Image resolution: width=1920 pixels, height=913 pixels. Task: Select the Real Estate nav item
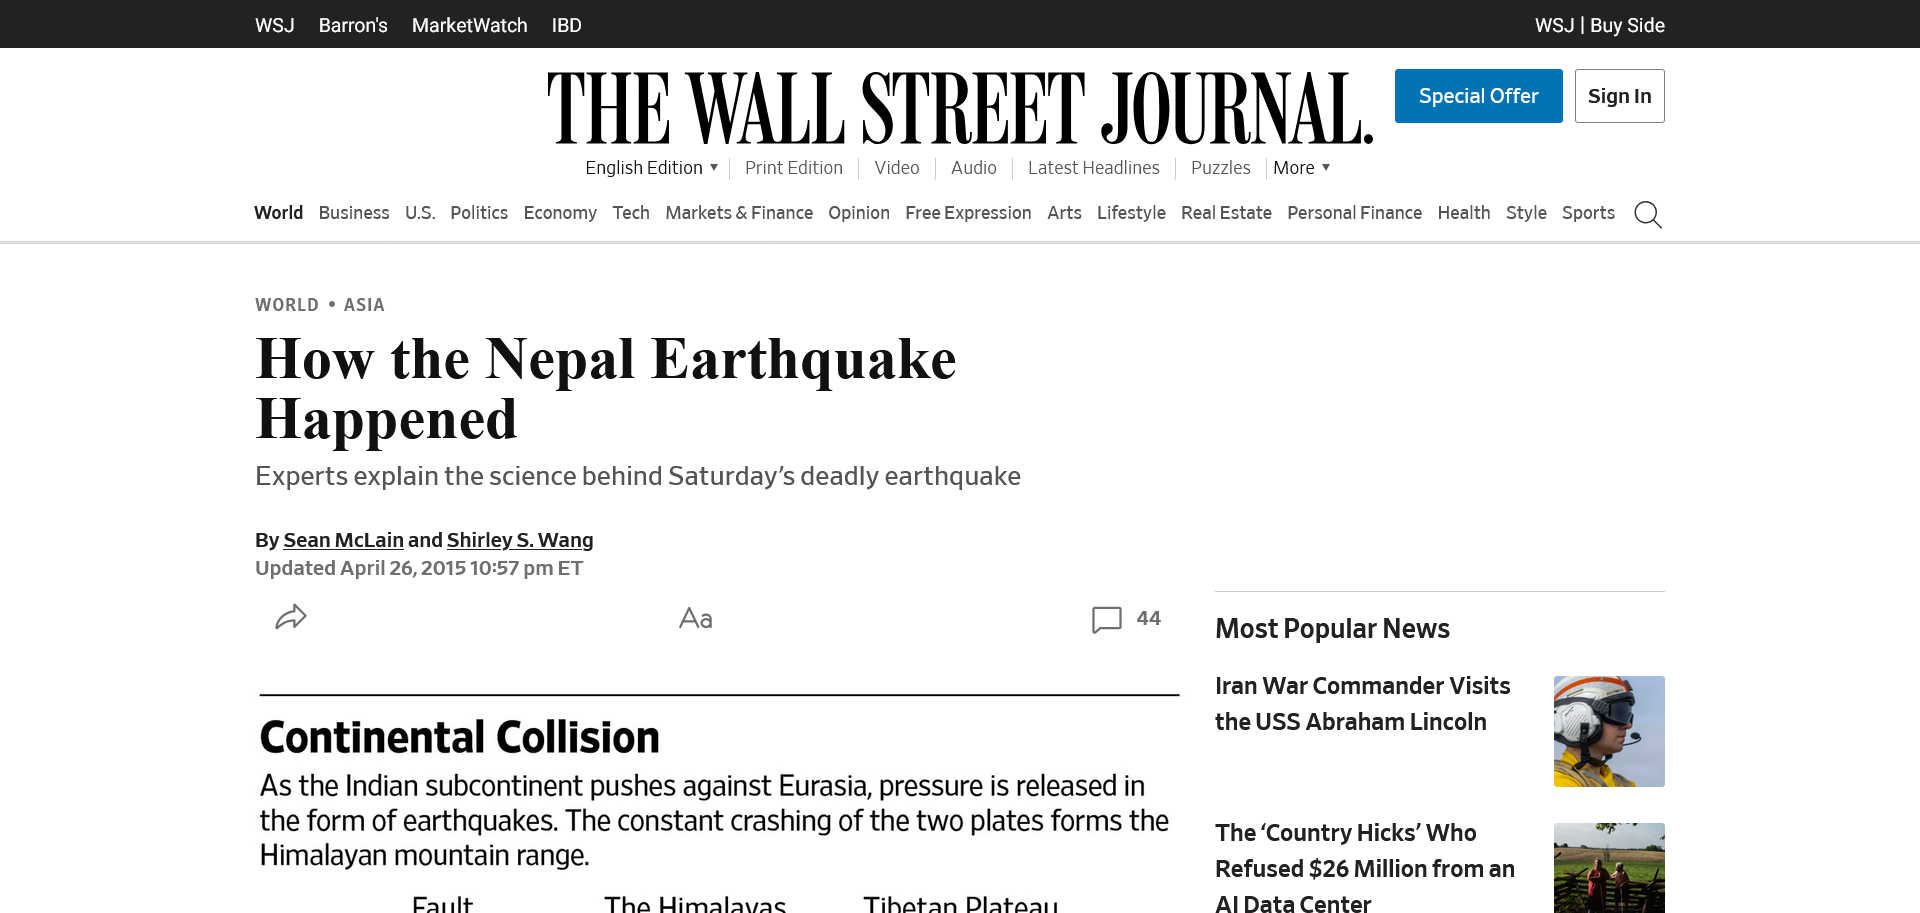click(1226, 213)
